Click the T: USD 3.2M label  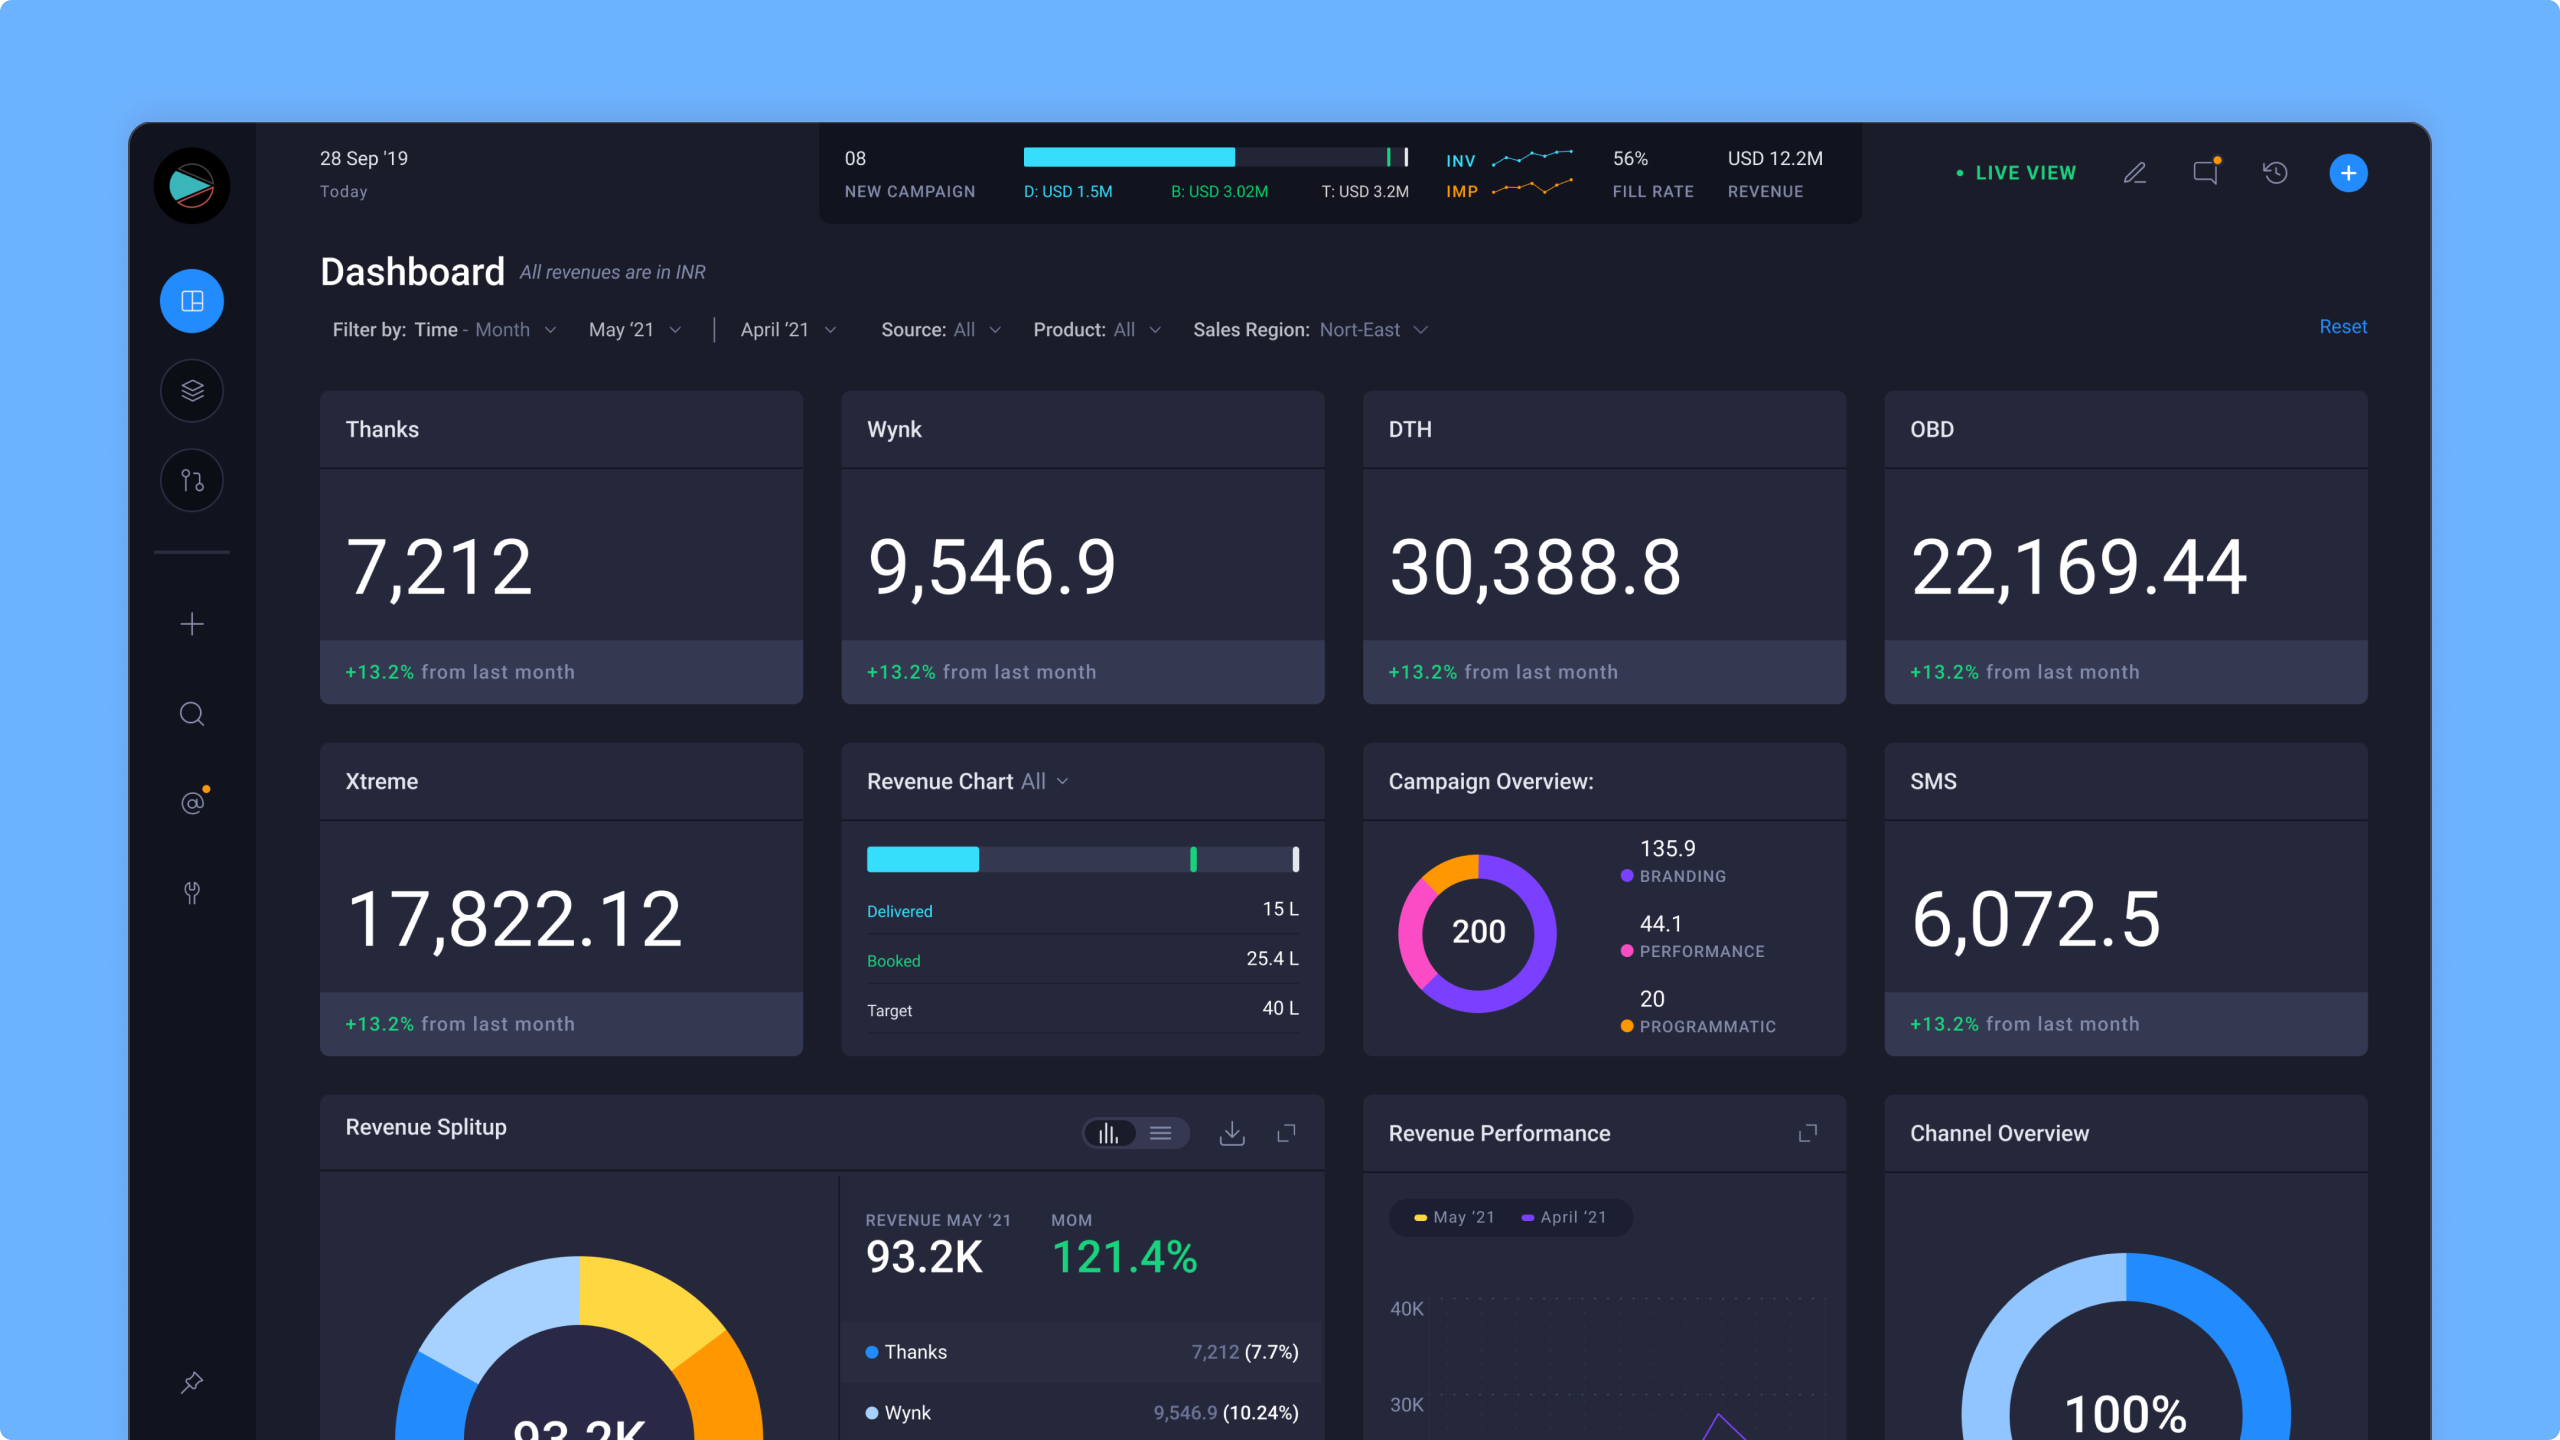point(1365,191)
